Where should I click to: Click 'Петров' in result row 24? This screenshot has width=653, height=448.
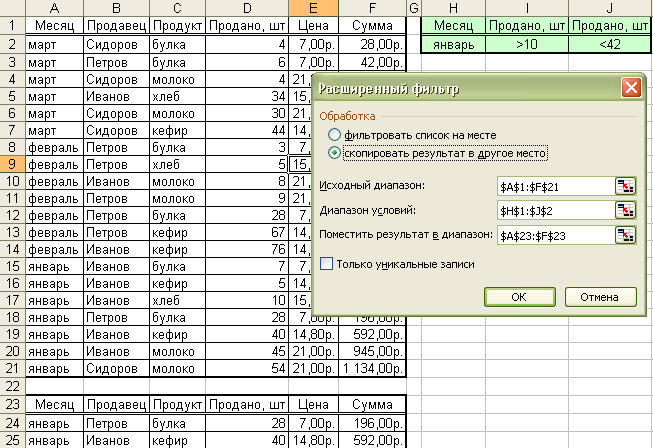point(116,423)
